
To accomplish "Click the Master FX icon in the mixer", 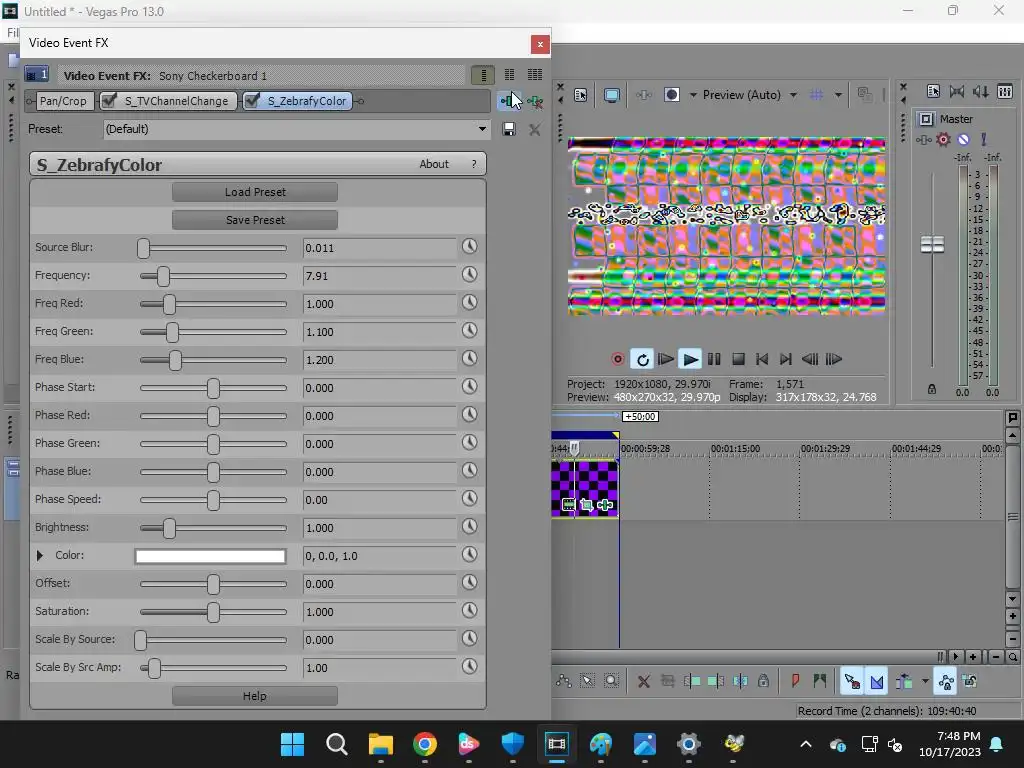I will pyautogui.click(x=923, y=140).
